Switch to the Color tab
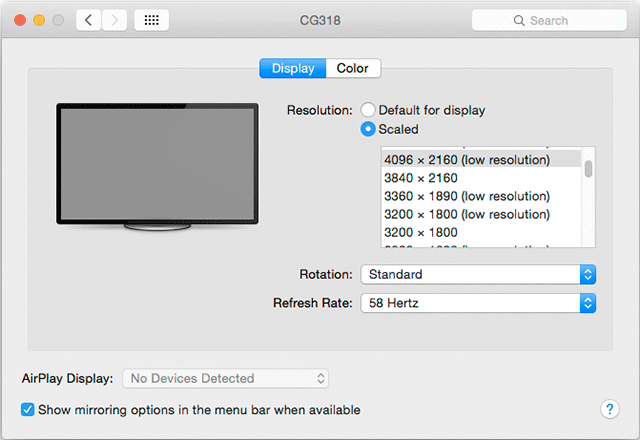This screenshot has height=440, width=640. click(353, 68)
